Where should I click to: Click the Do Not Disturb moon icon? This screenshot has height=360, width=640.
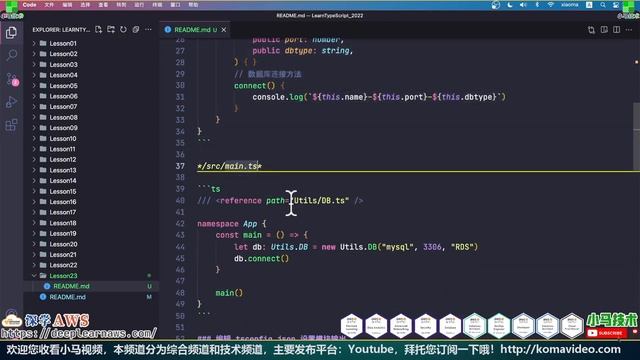[510, 5]
